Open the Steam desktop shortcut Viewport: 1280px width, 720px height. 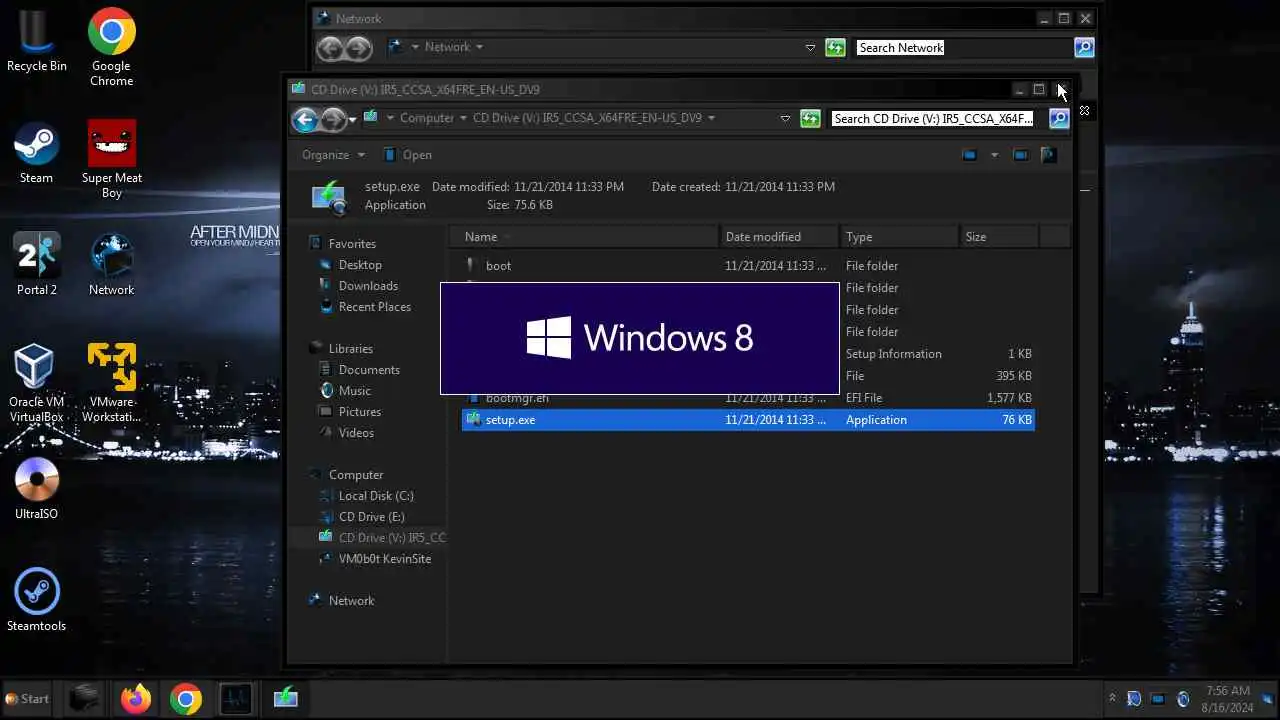[36, 153]
